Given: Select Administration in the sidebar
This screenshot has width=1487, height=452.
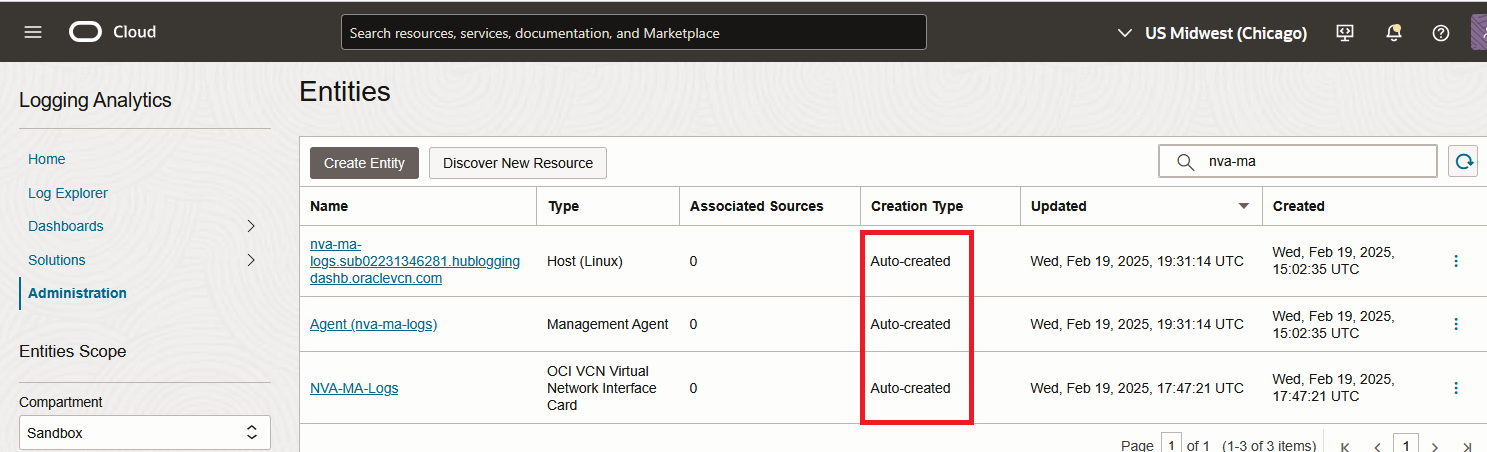Looking at the screenshot, I should [x=77, y=293].
